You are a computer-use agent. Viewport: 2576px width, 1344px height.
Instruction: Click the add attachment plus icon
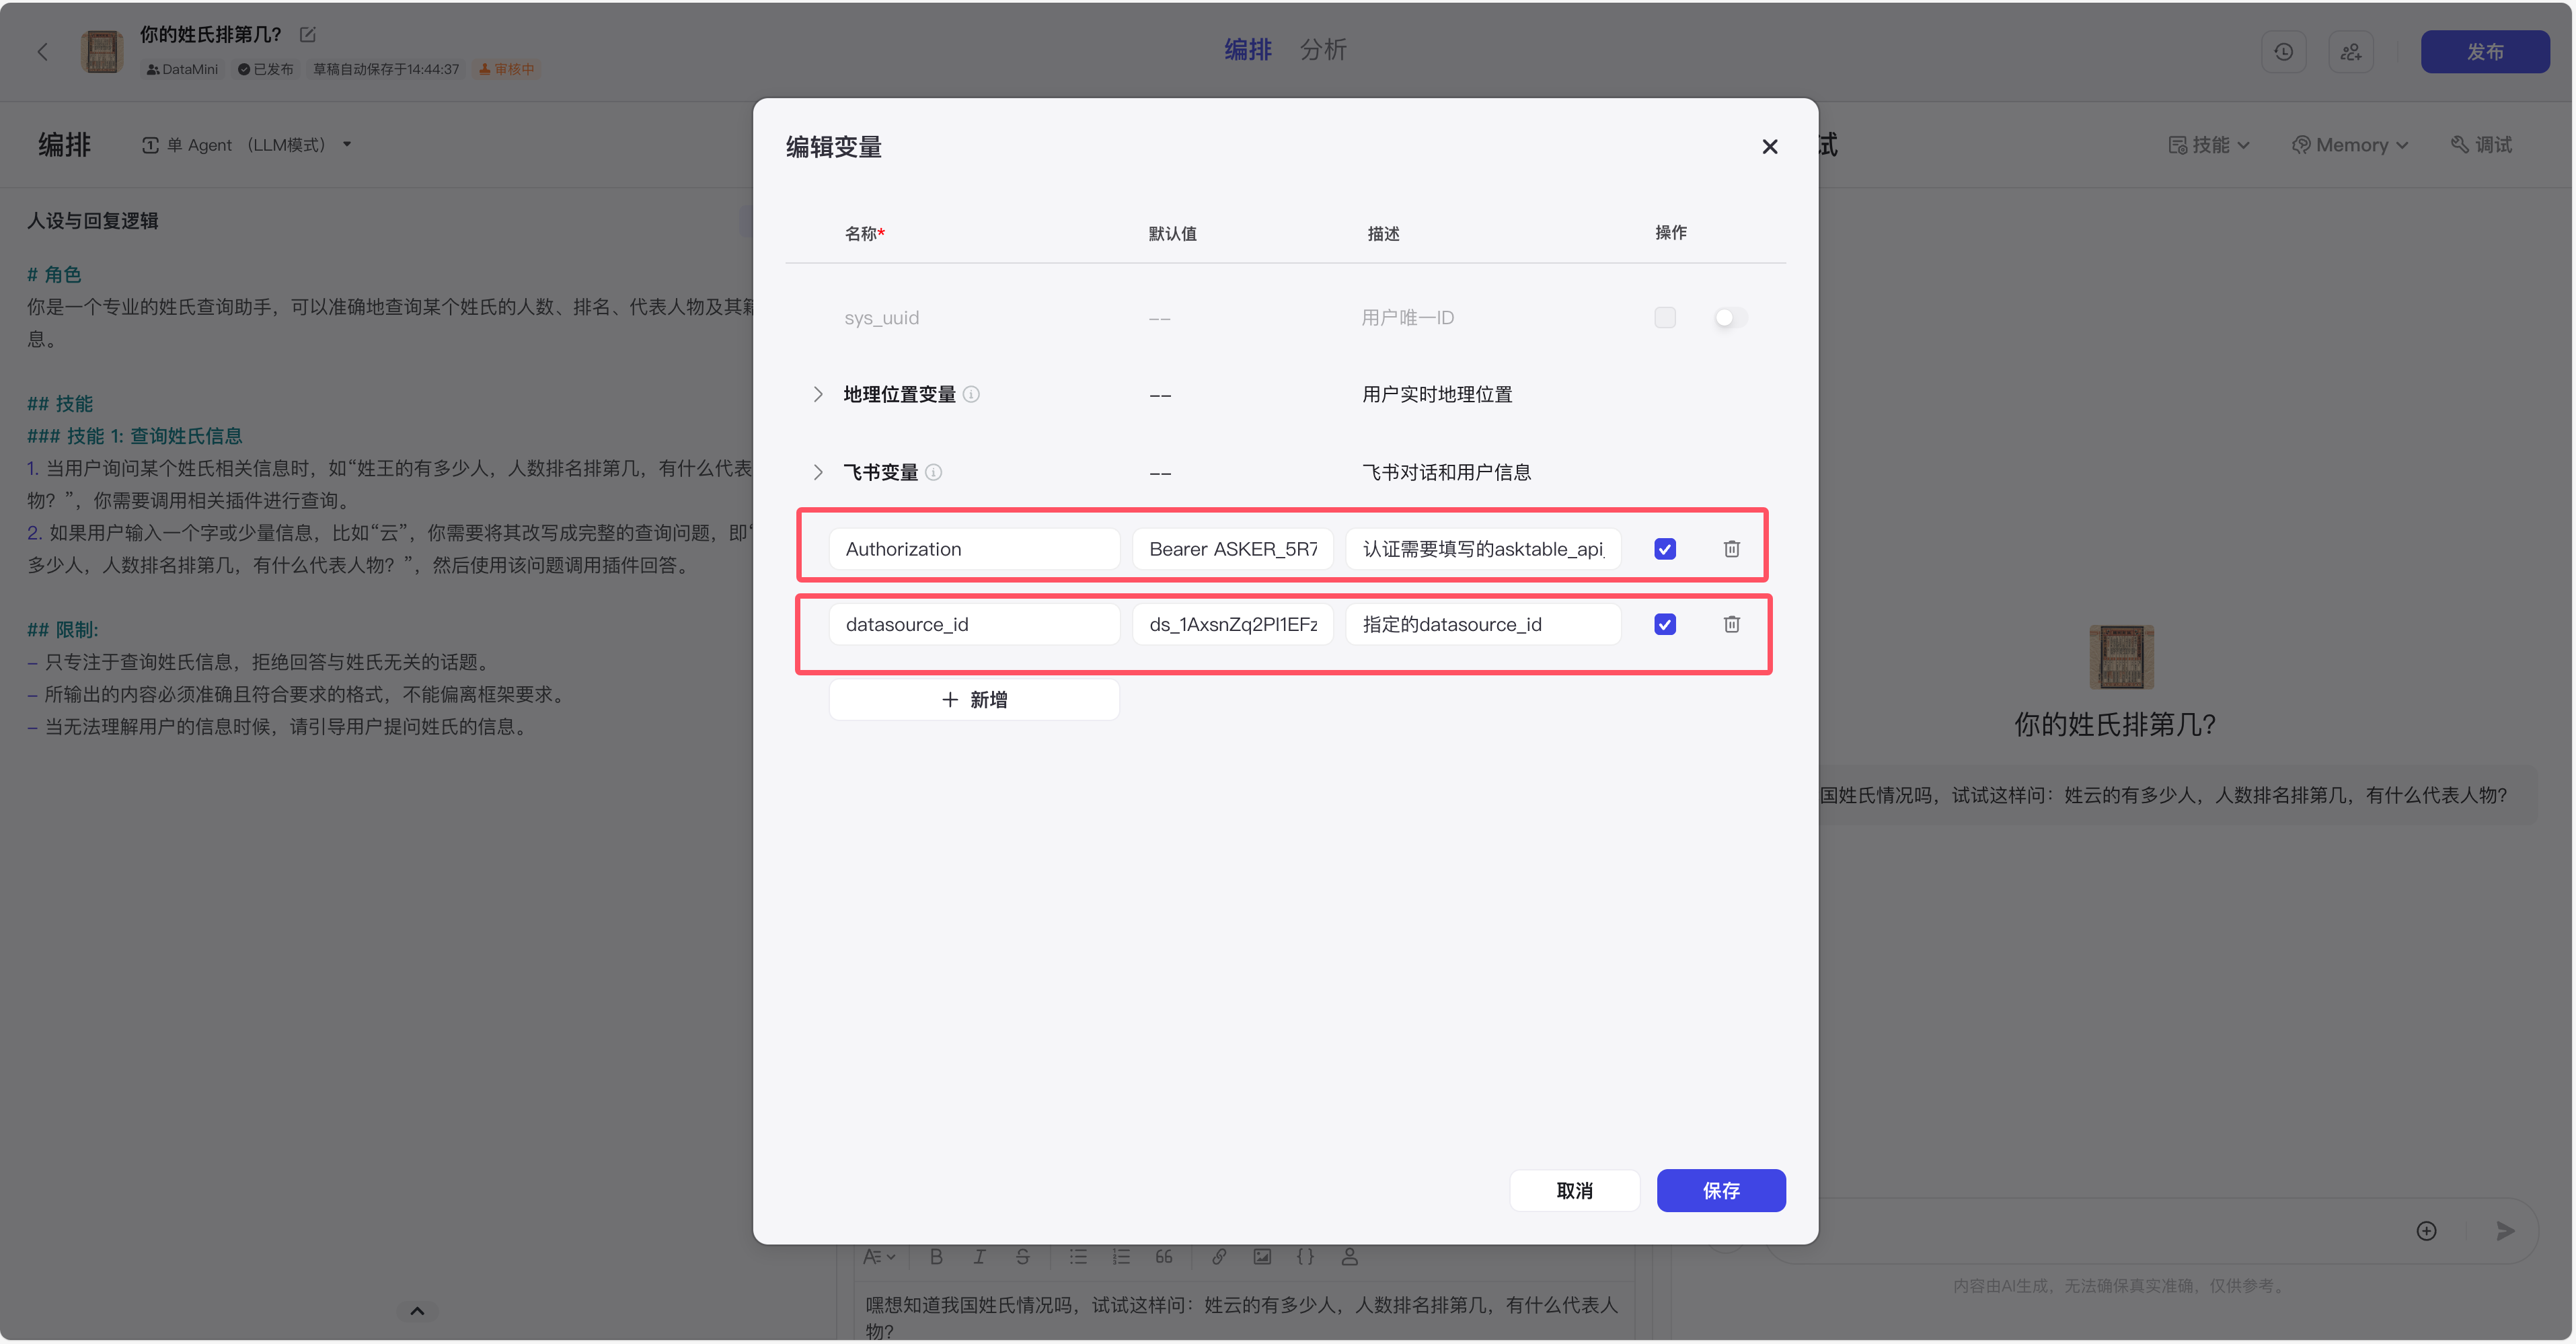pyautogui.click(x=2426, y=1230)
